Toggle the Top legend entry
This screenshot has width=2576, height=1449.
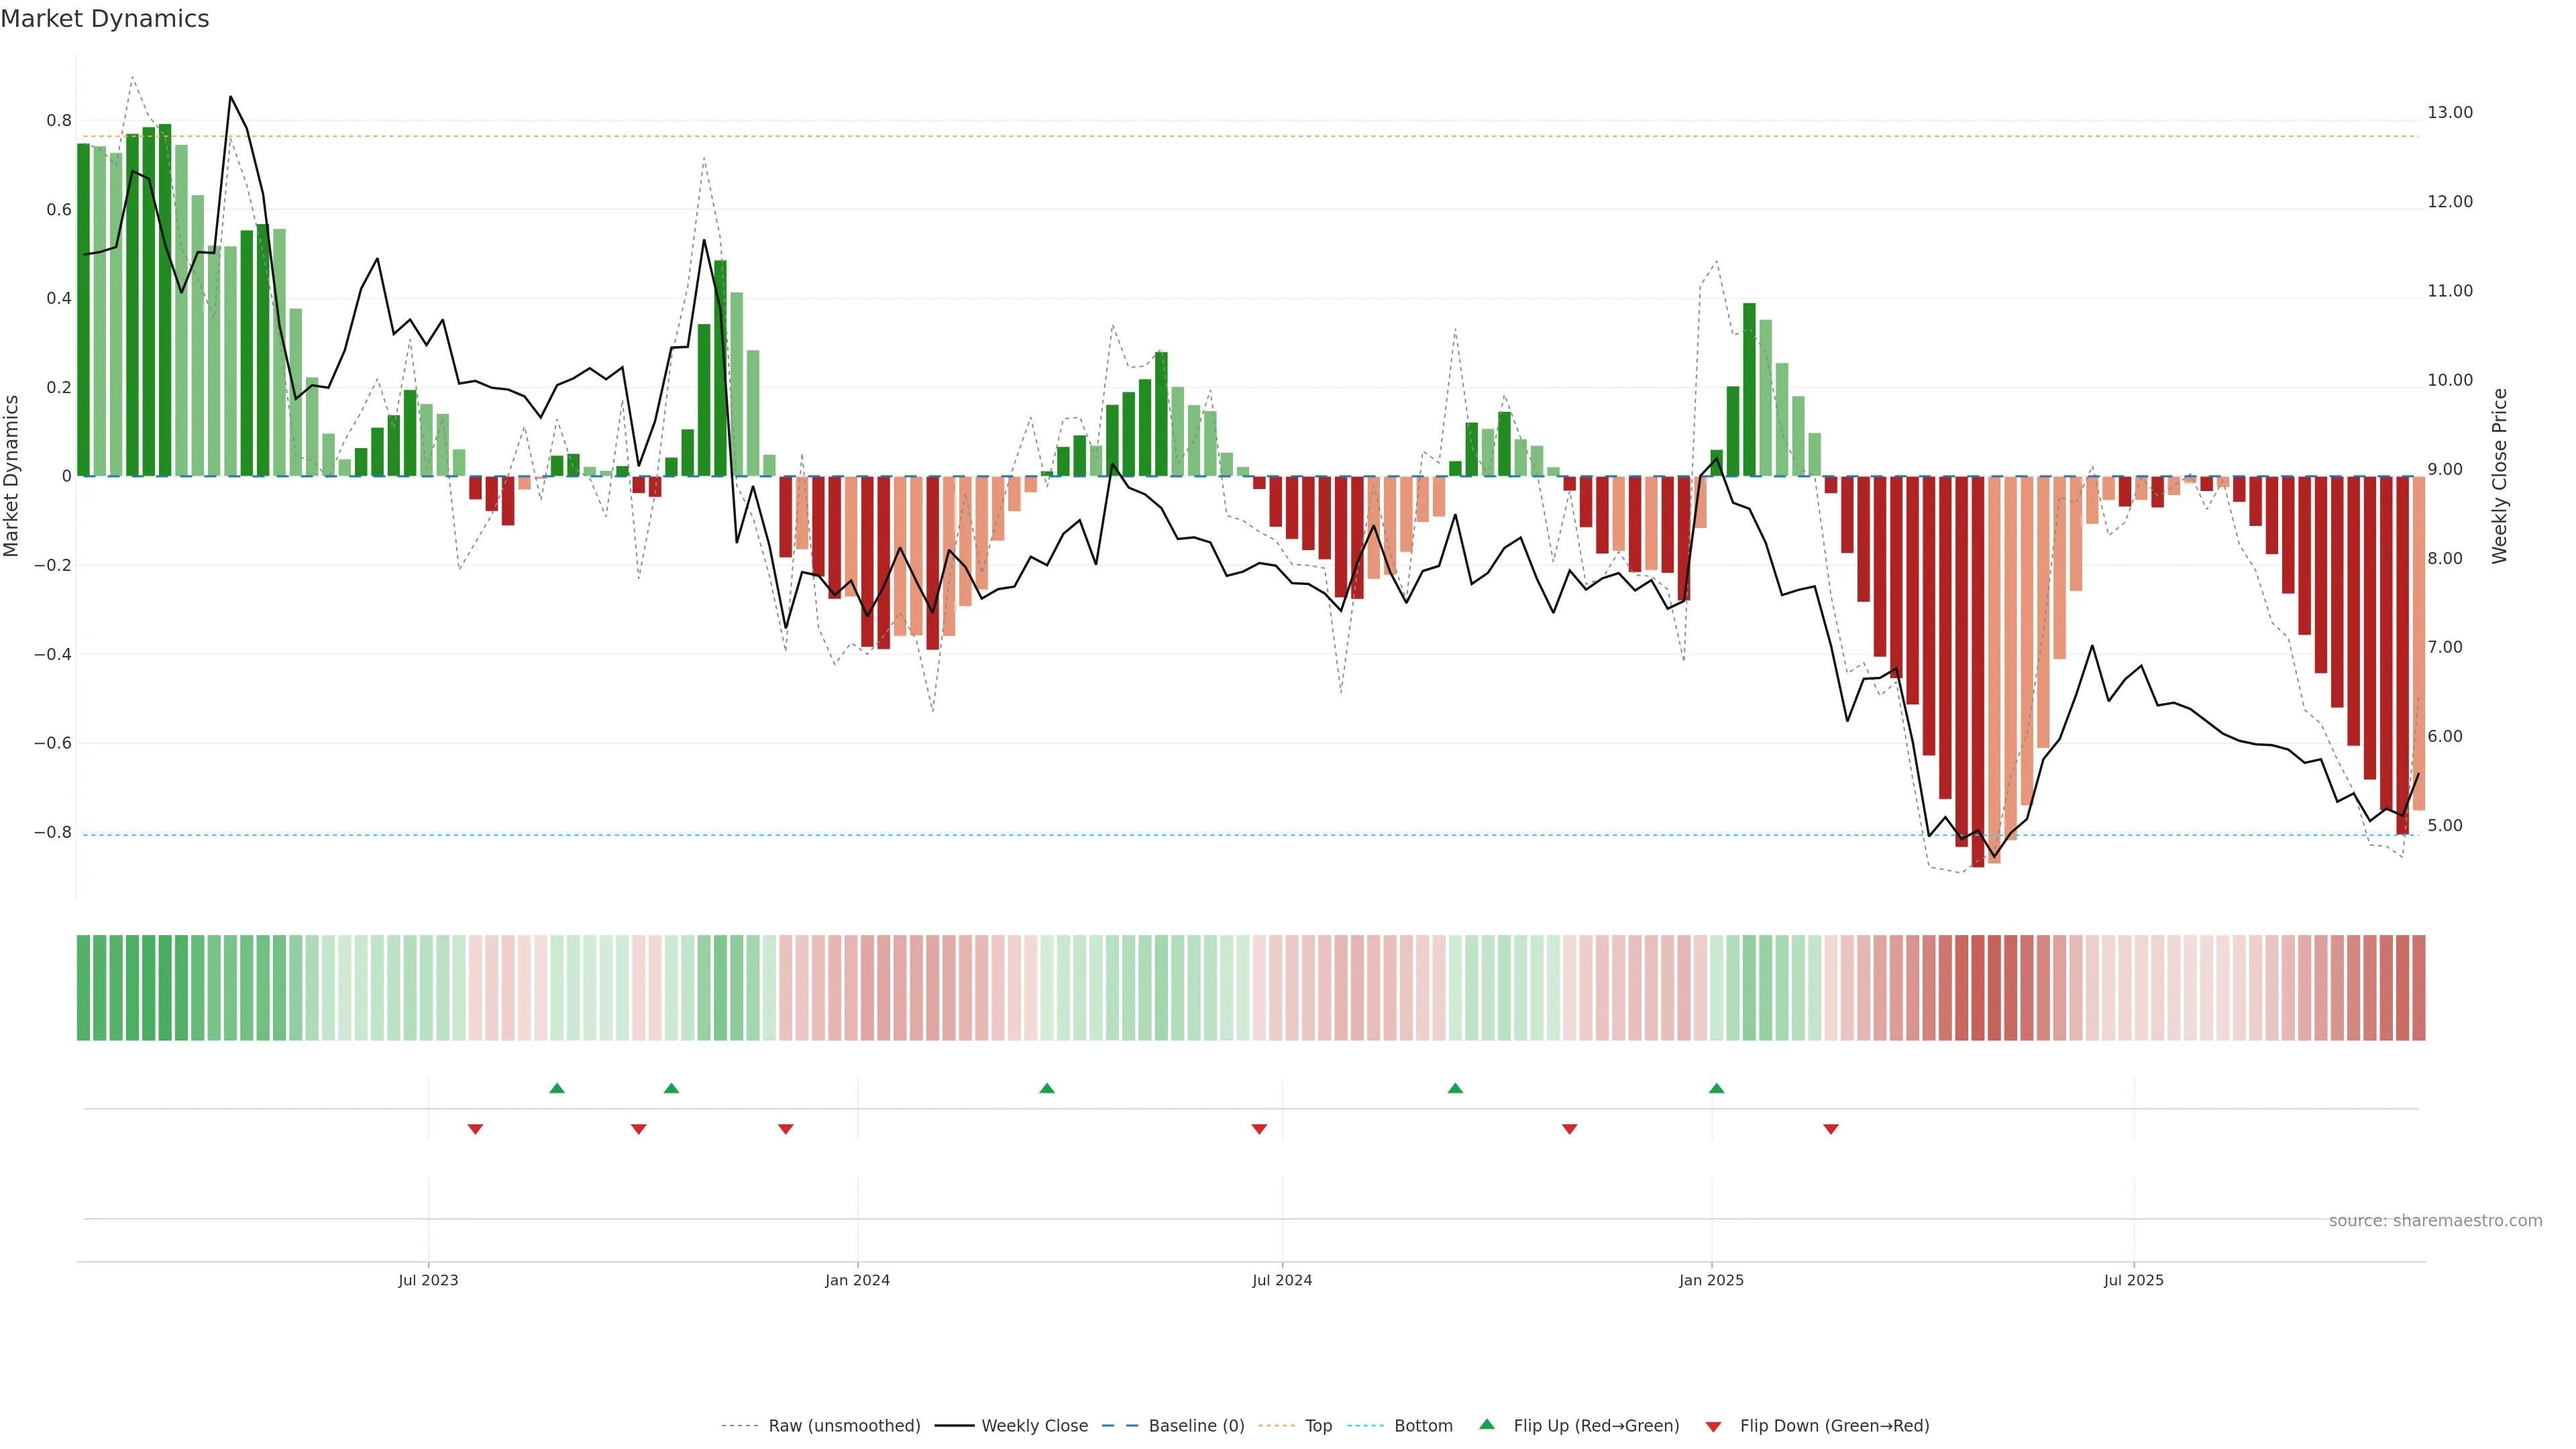(1318, 1425)
